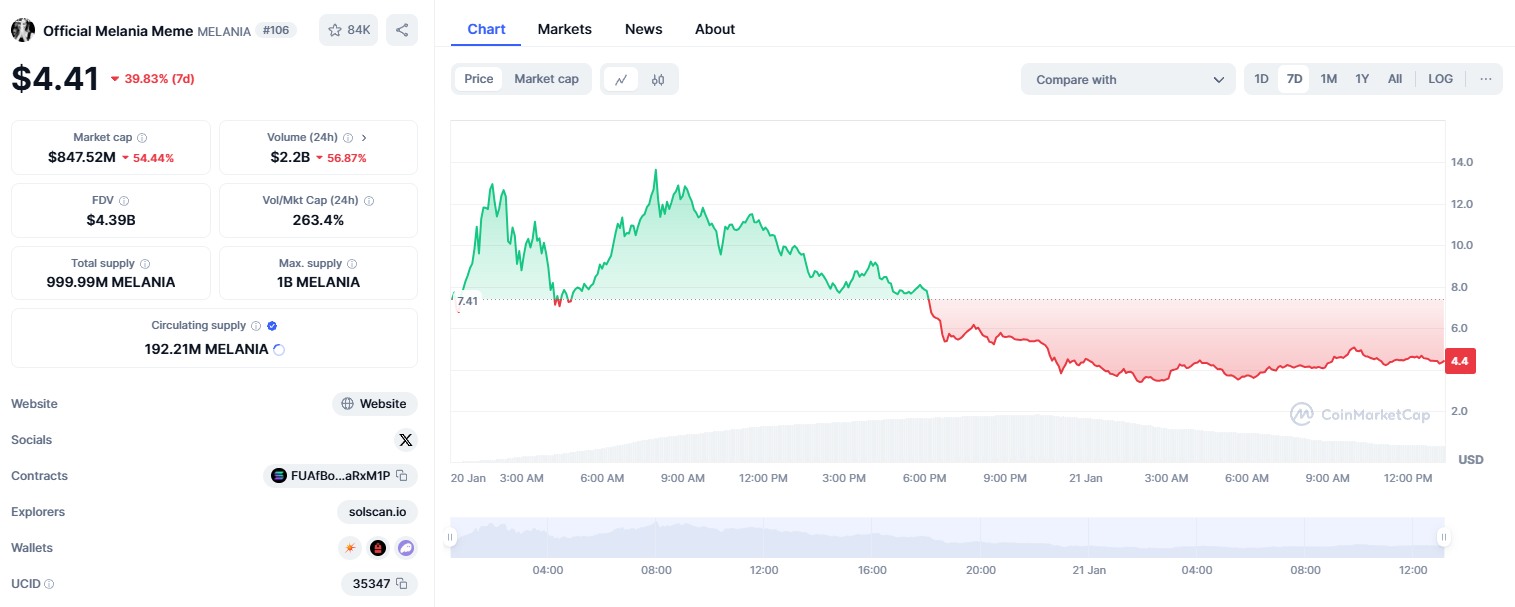Set chart range to All

tap(1395, 79)
